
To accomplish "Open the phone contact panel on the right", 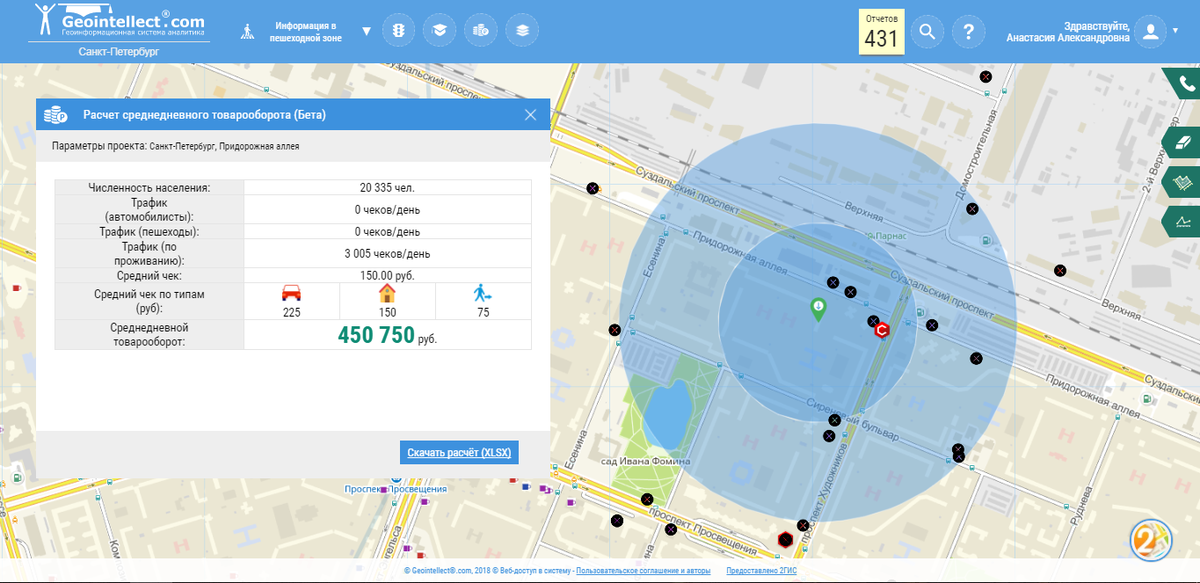I will [1183, 83].
